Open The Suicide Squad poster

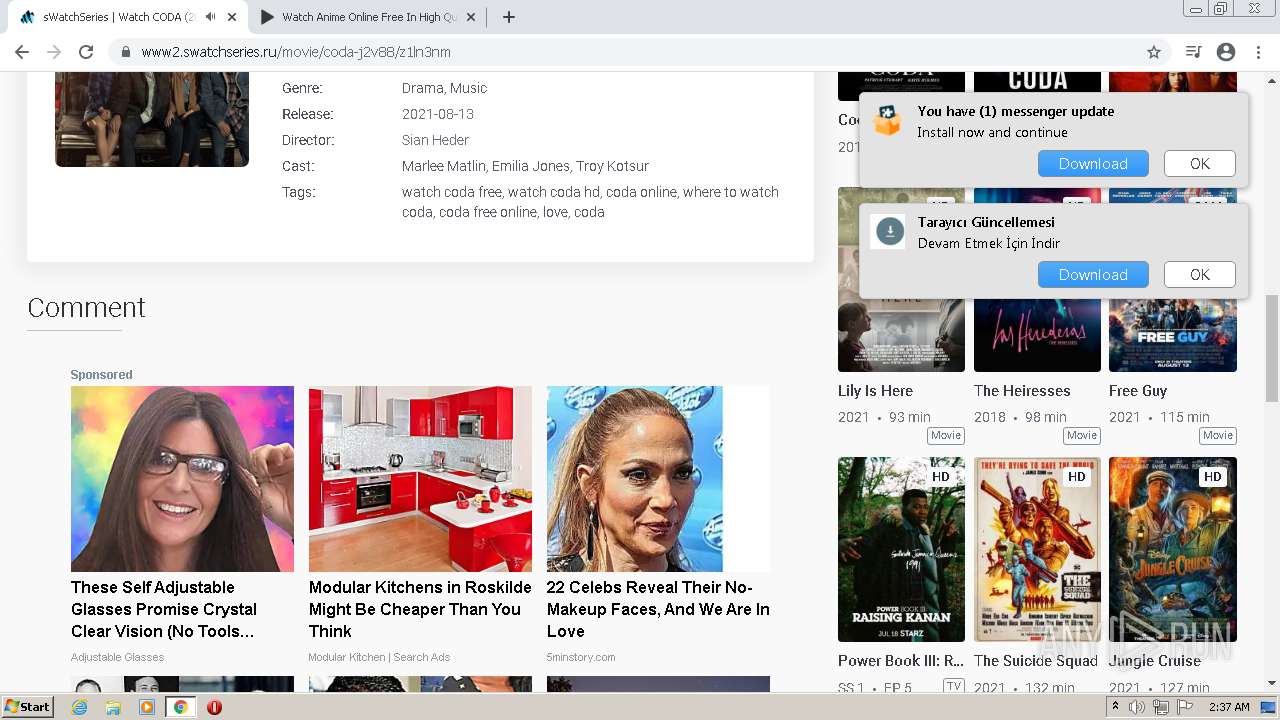point(1037,549)
